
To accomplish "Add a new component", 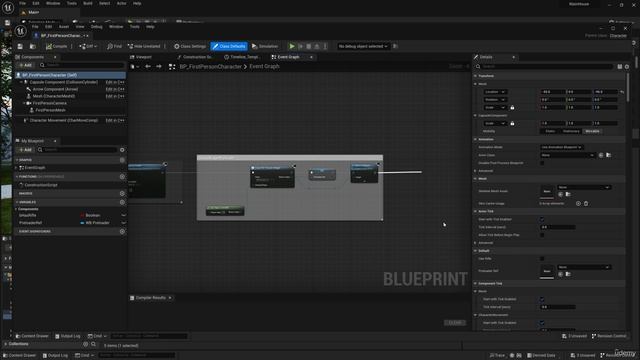I will click(25, 65).
